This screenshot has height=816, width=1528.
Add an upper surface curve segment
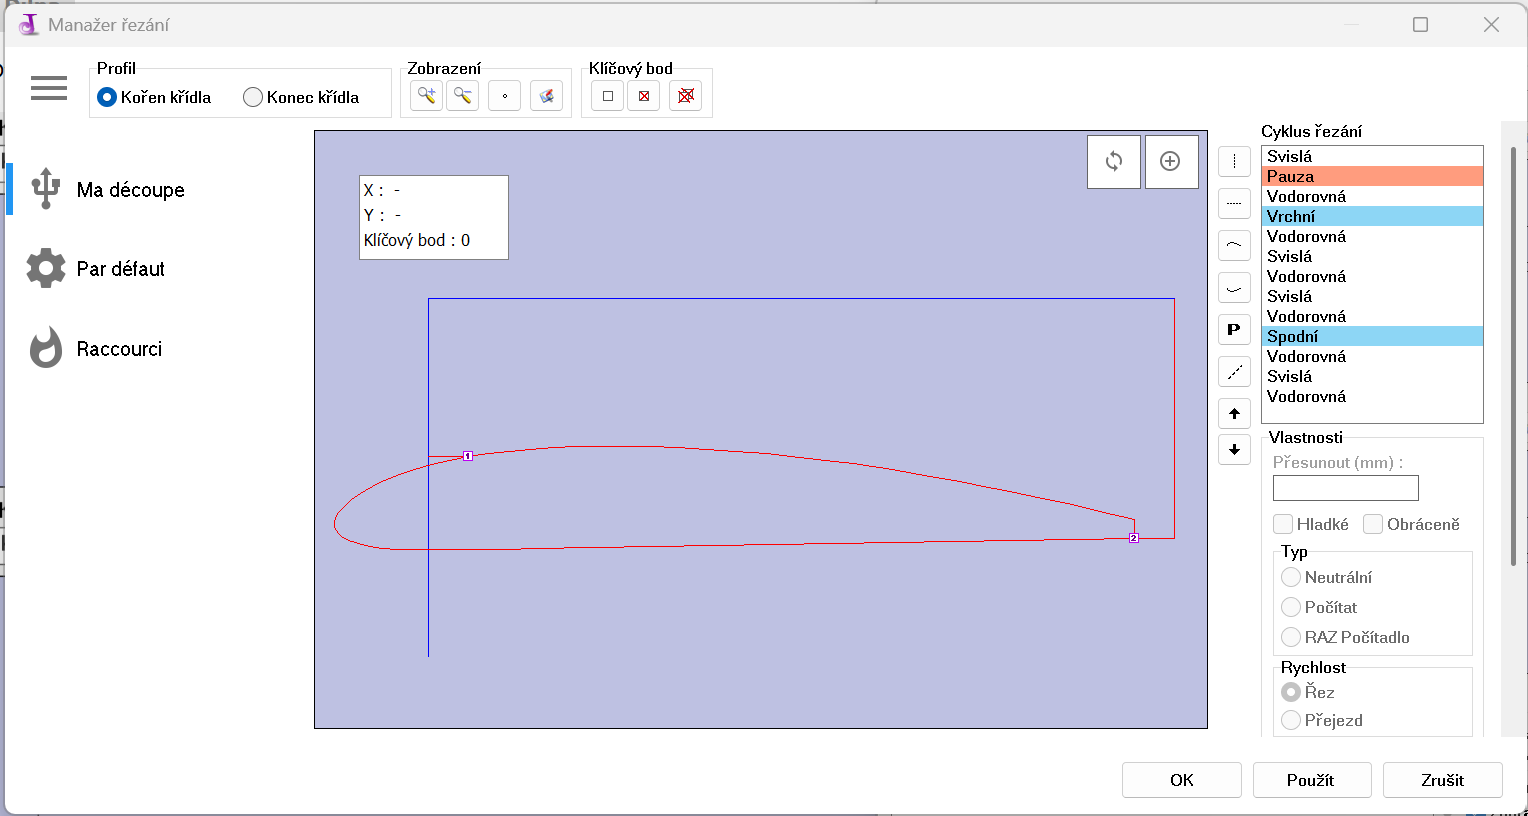(x=1234, y=245)
